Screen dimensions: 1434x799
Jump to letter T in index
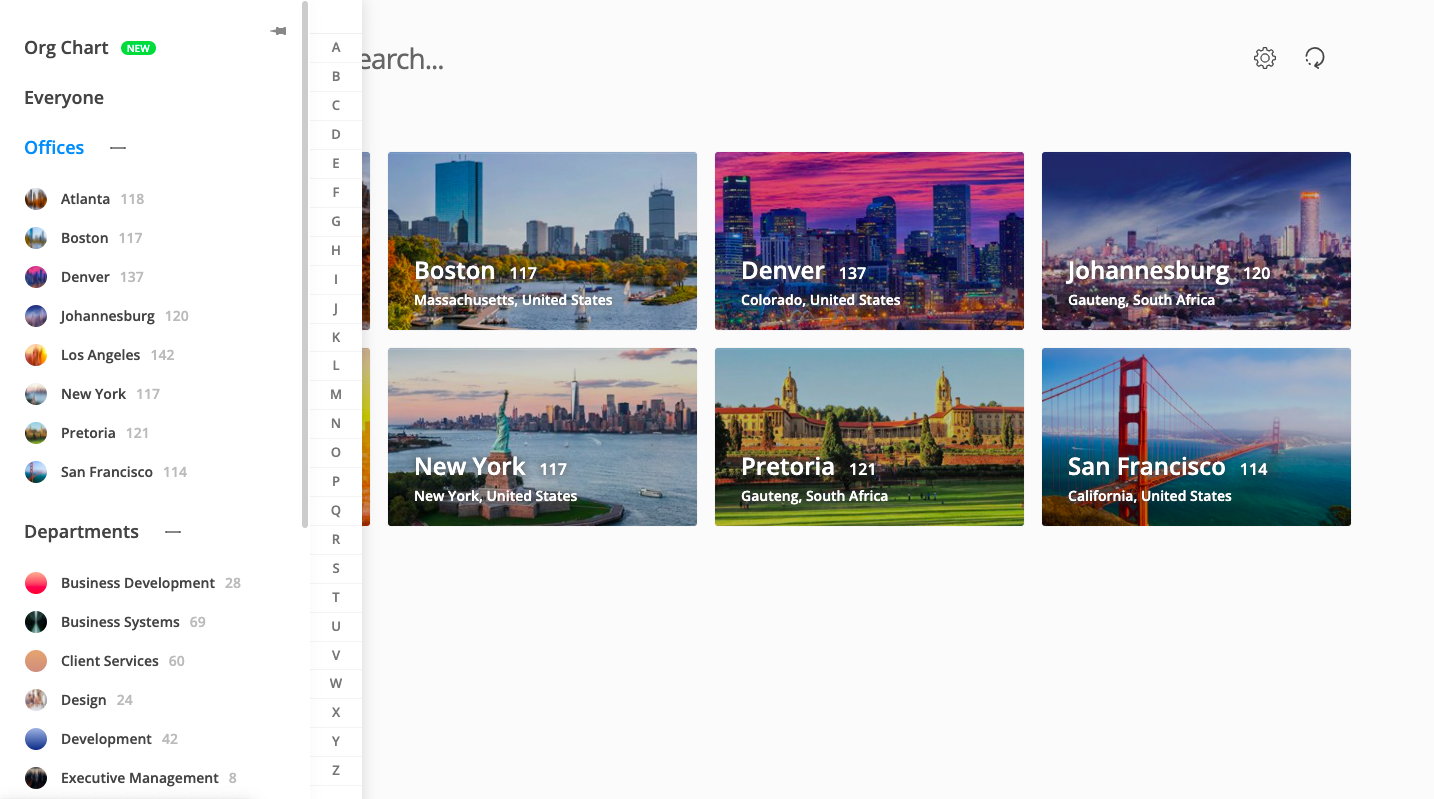tap(336, 598)
